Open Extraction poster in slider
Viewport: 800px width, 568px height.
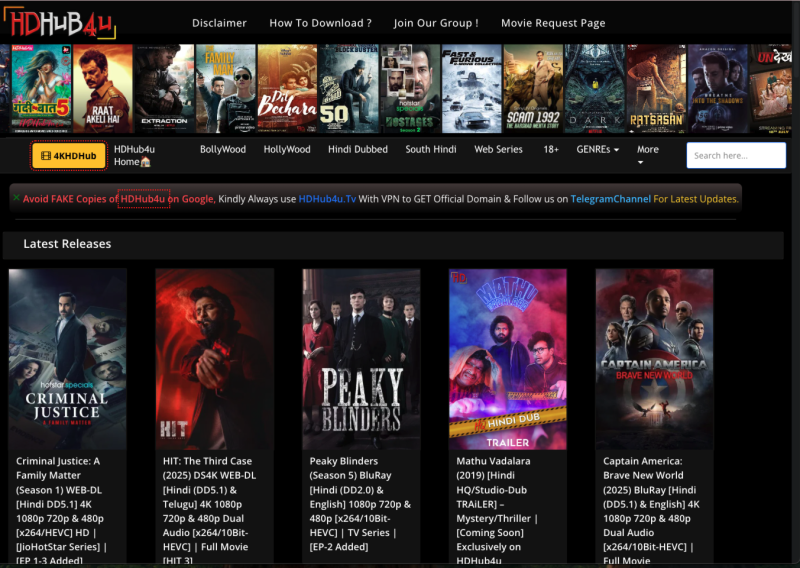[164, 89]
